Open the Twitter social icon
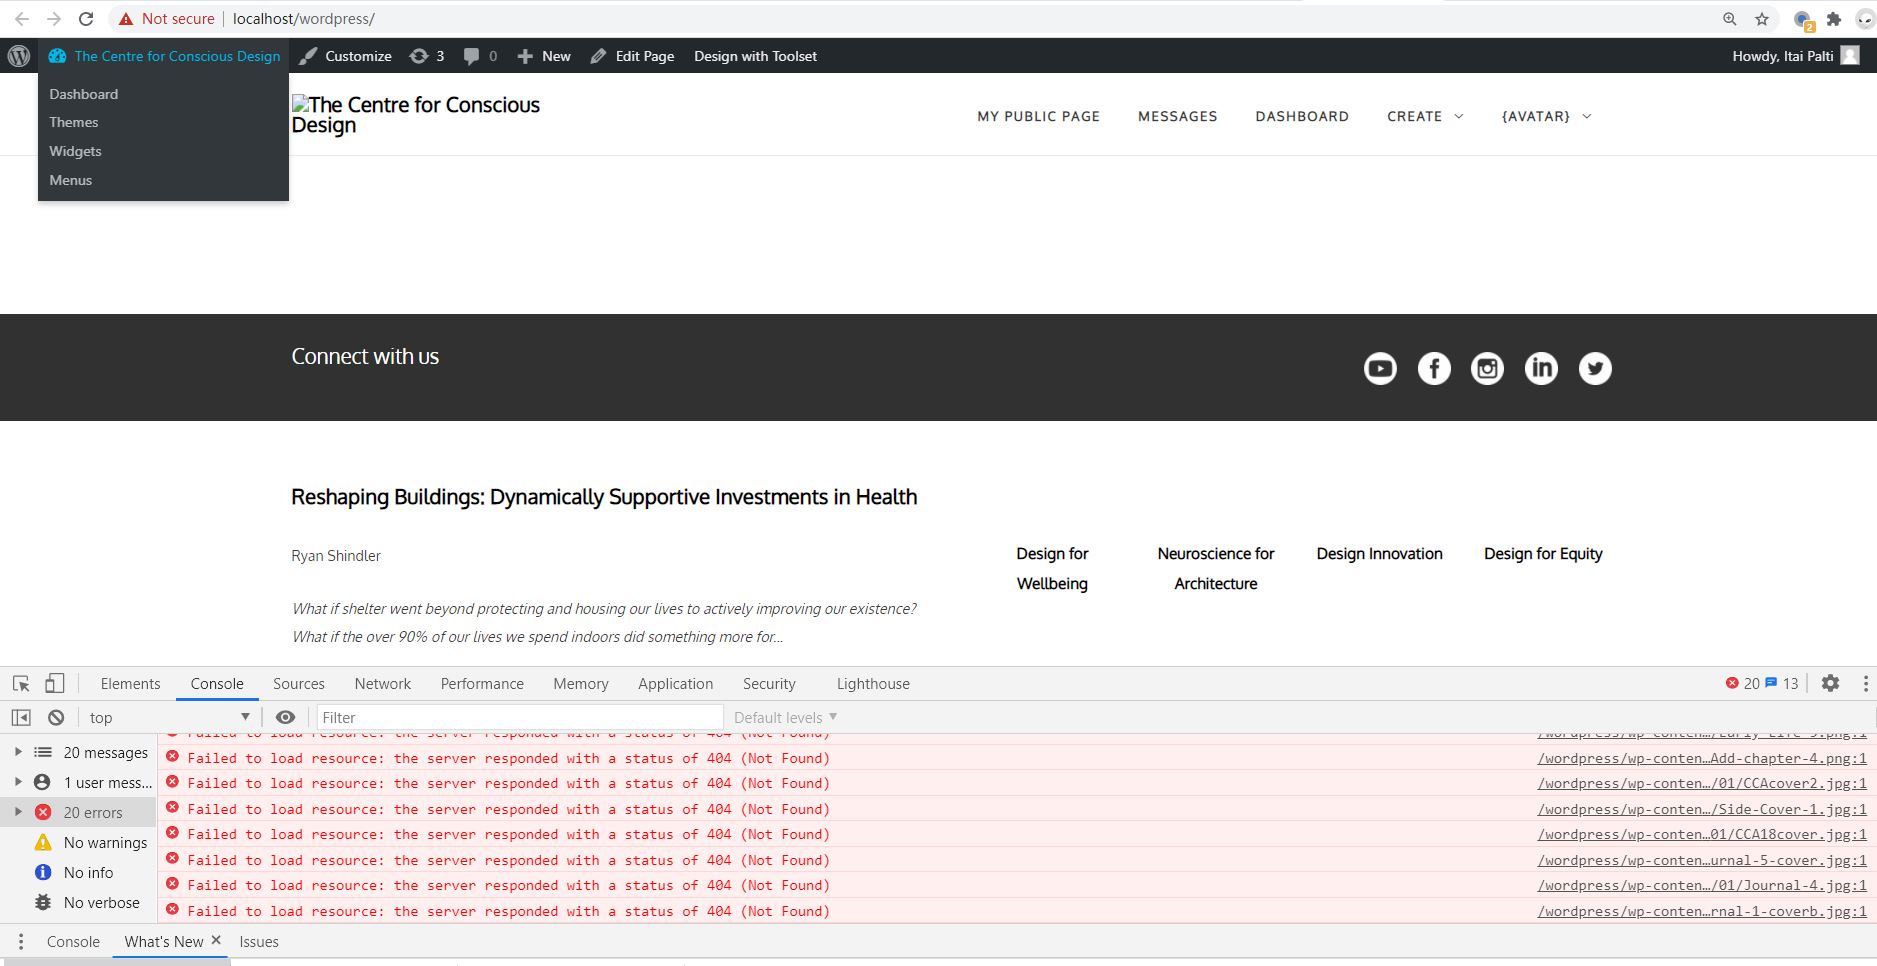 tap(1595, 369)
